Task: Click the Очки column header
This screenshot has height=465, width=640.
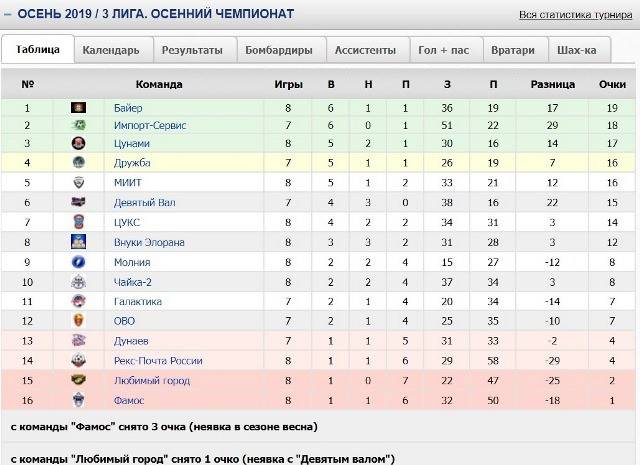Action: click(x=612, y=84)
